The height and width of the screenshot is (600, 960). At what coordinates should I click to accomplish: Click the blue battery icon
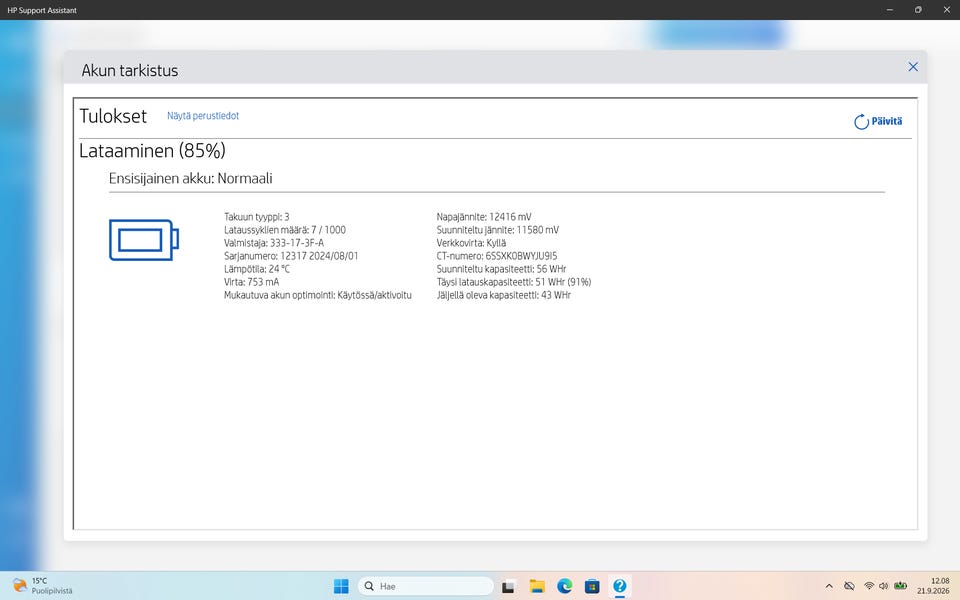click(144, 240)
